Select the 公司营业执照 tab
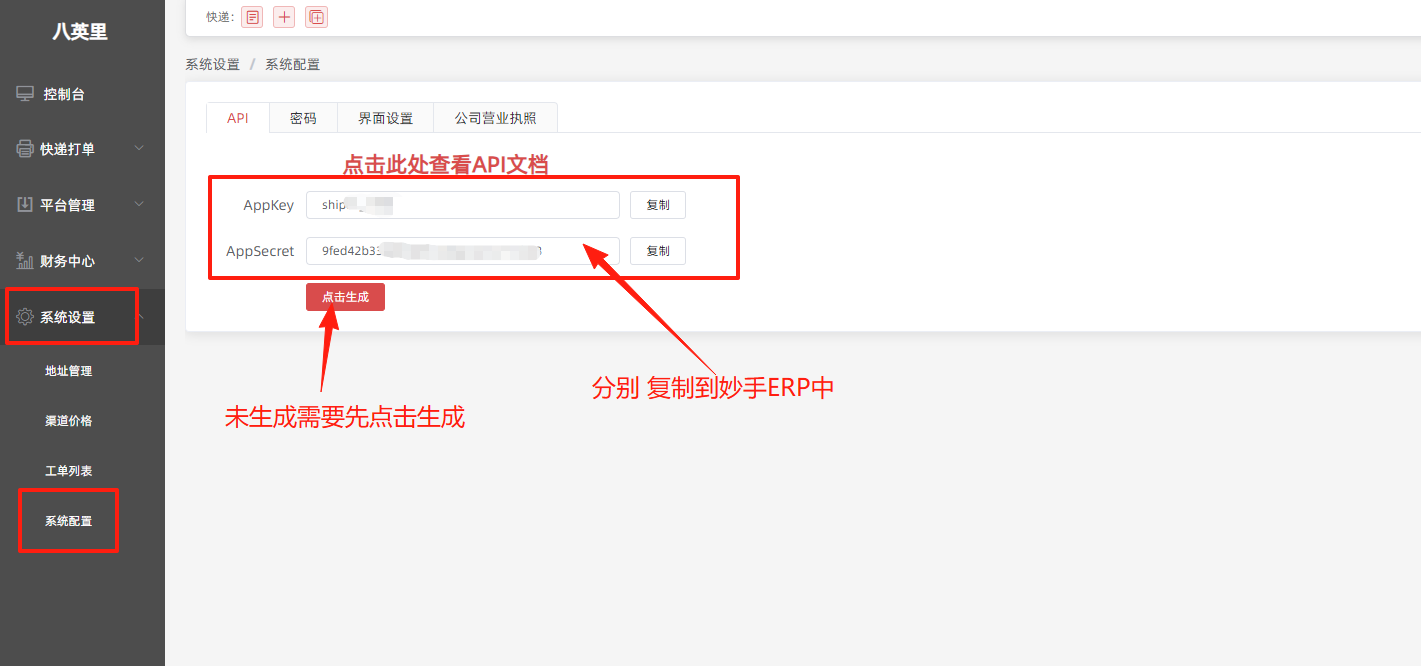 coord(495,118)
